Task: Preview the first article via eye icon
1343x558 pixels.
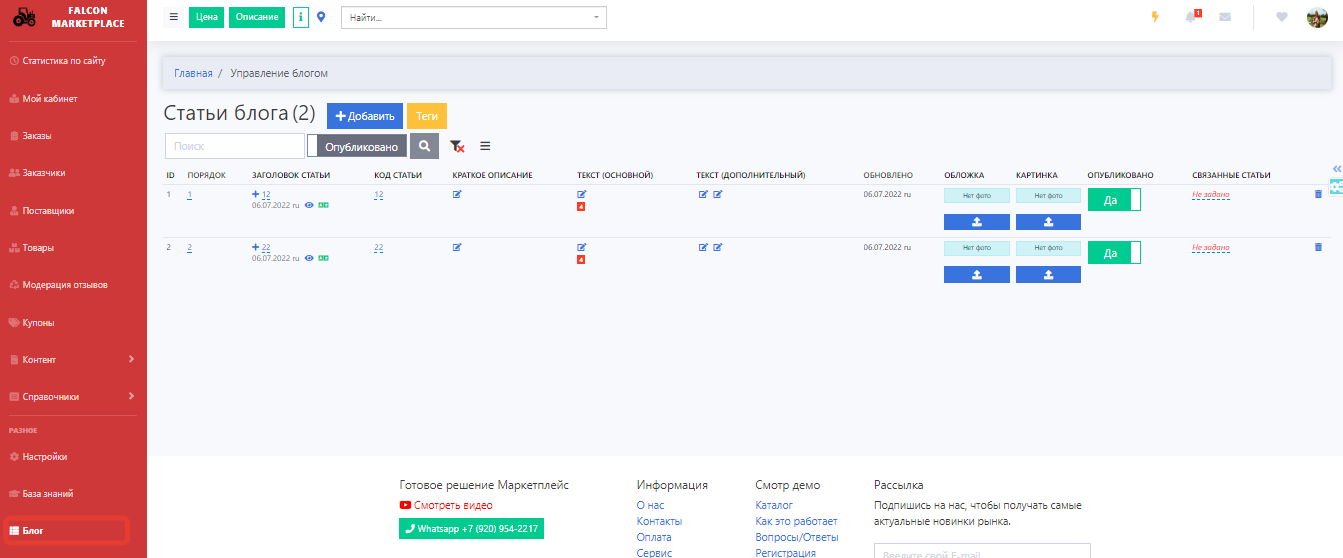Action: pos(309,204)
